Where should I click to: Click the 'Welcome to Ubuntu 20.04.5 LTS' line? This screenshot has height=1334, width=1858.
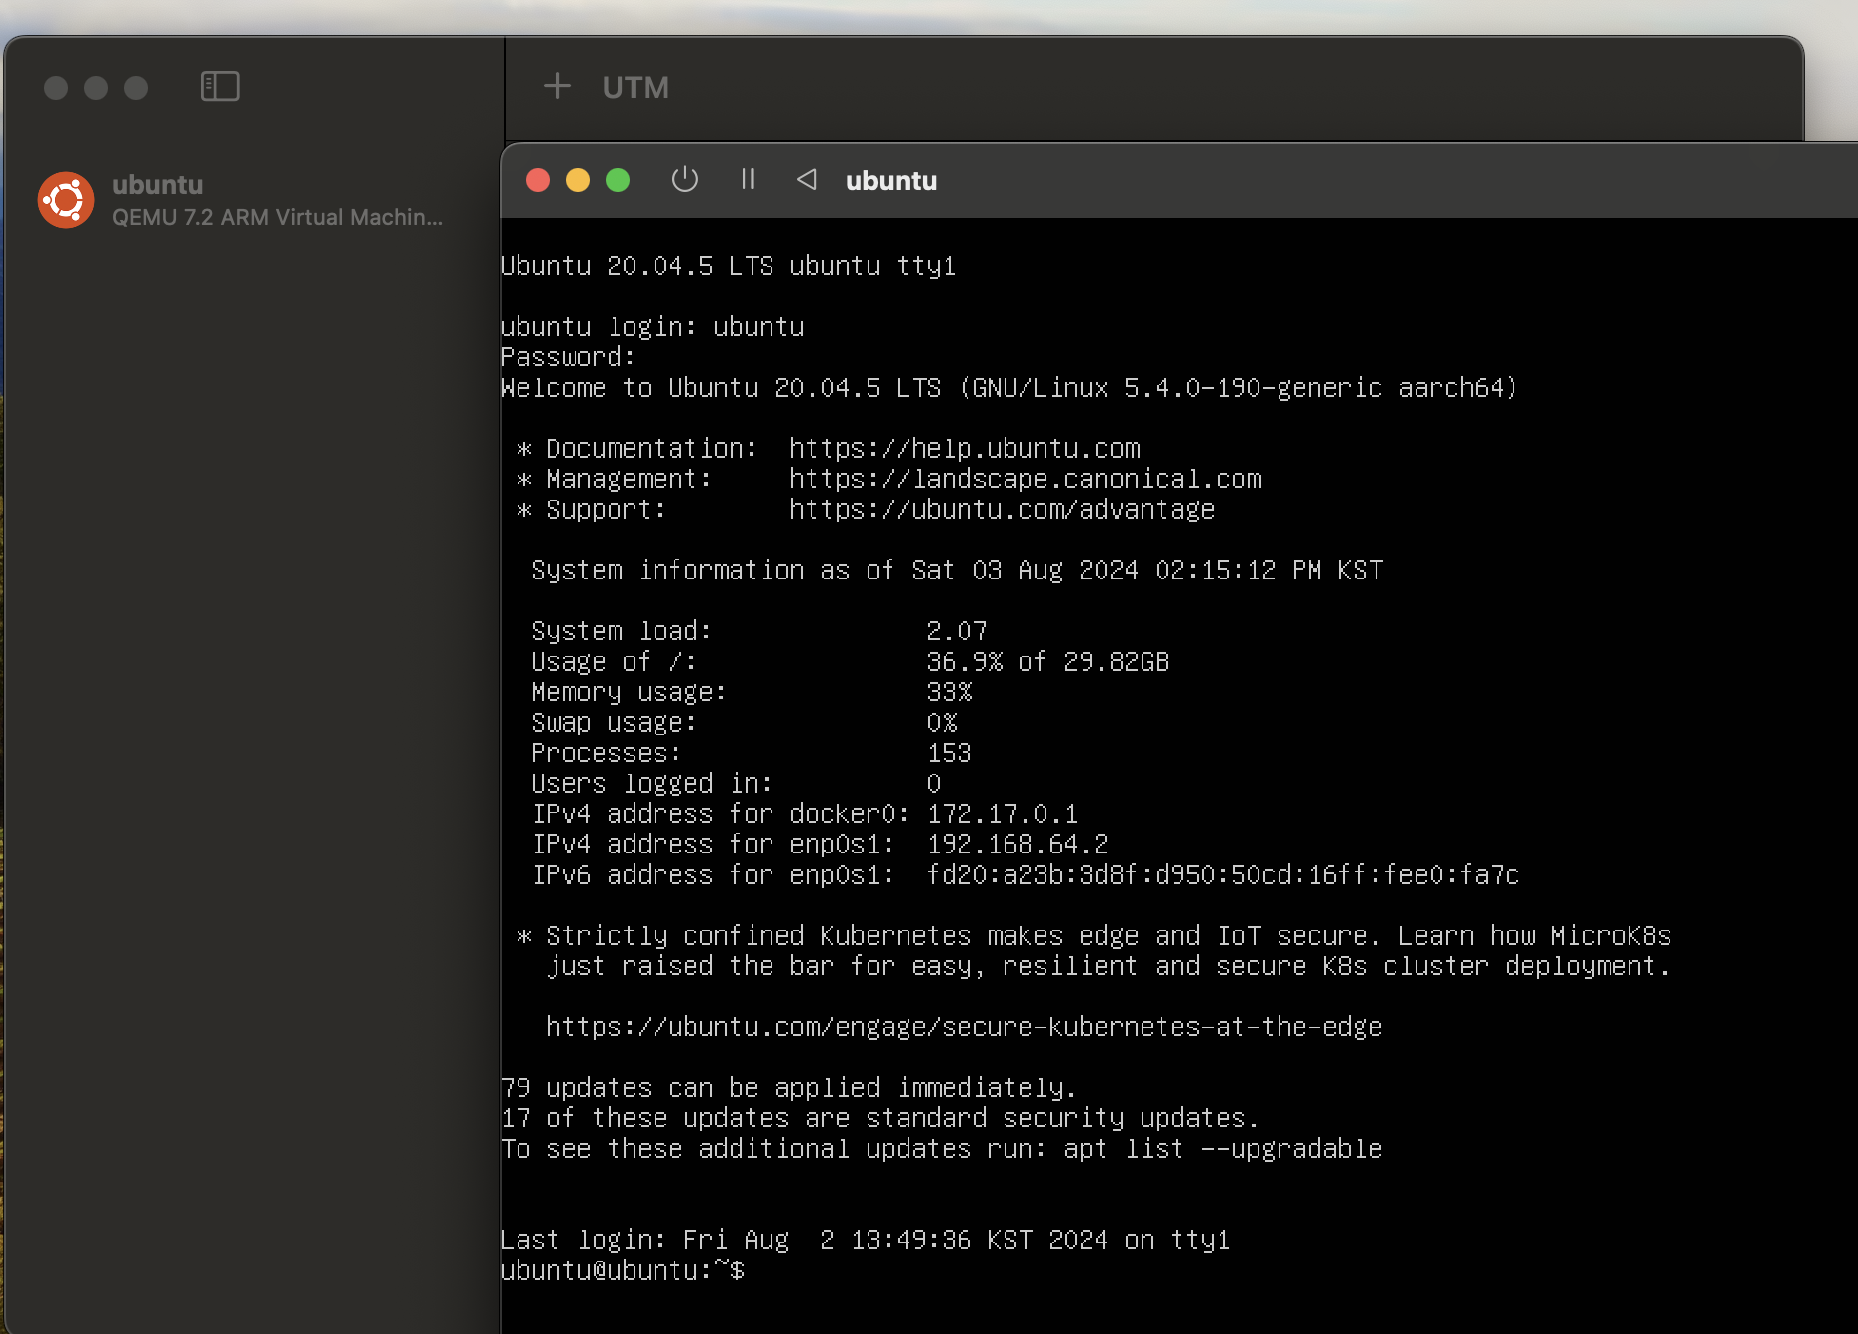click(x=1009, y=388)
